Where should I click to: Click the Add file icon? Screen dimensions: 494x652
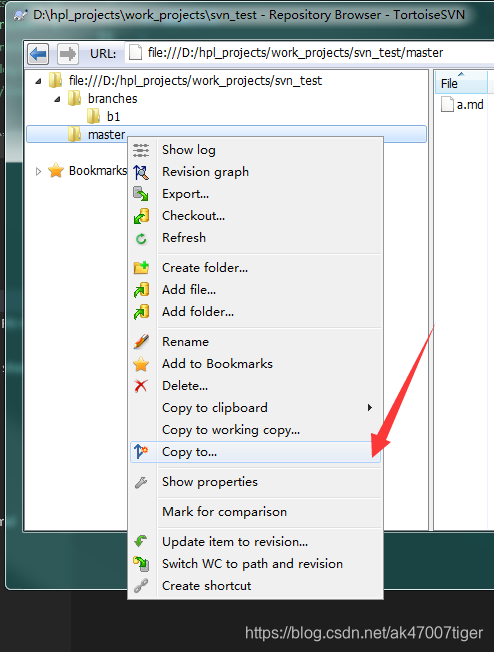pos(141,290)
